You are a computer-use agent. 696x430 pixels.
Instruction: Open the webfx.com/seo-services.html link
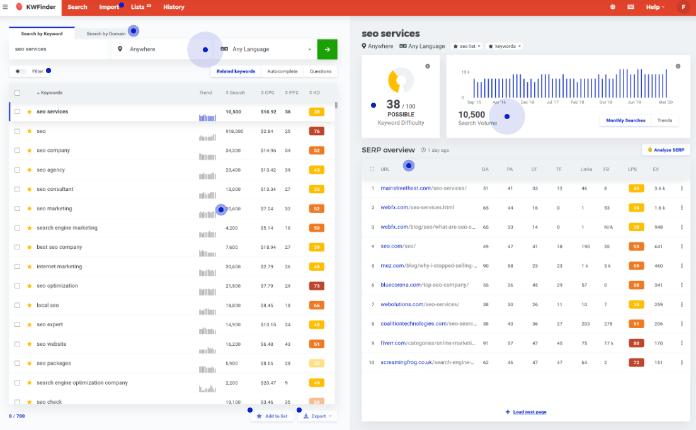click(x=417, y=208)
